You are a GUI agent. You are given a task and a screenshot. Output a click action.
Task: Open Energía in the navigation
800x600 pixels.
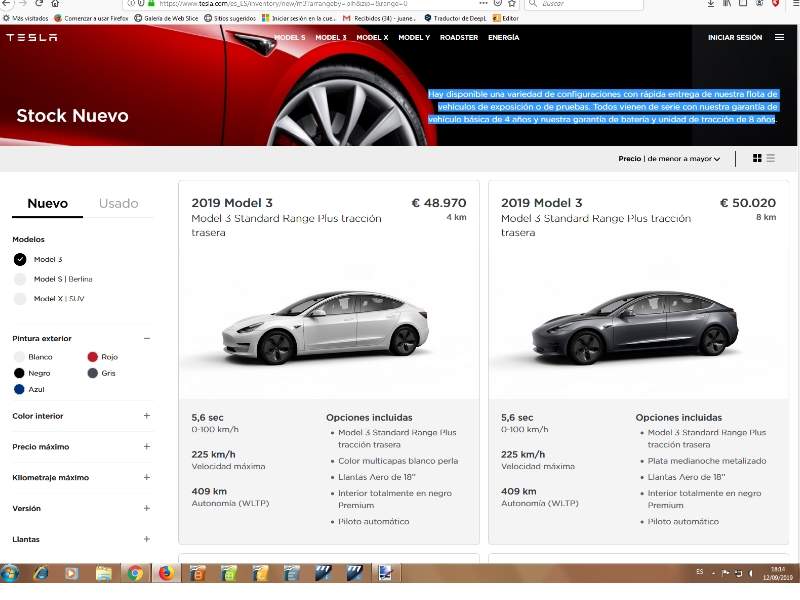[x=503, y=37]
